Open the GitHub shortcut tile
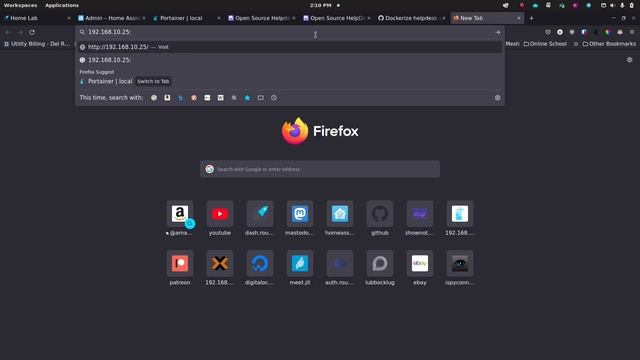This screenshot has width=640, height=360. [380, 214]
